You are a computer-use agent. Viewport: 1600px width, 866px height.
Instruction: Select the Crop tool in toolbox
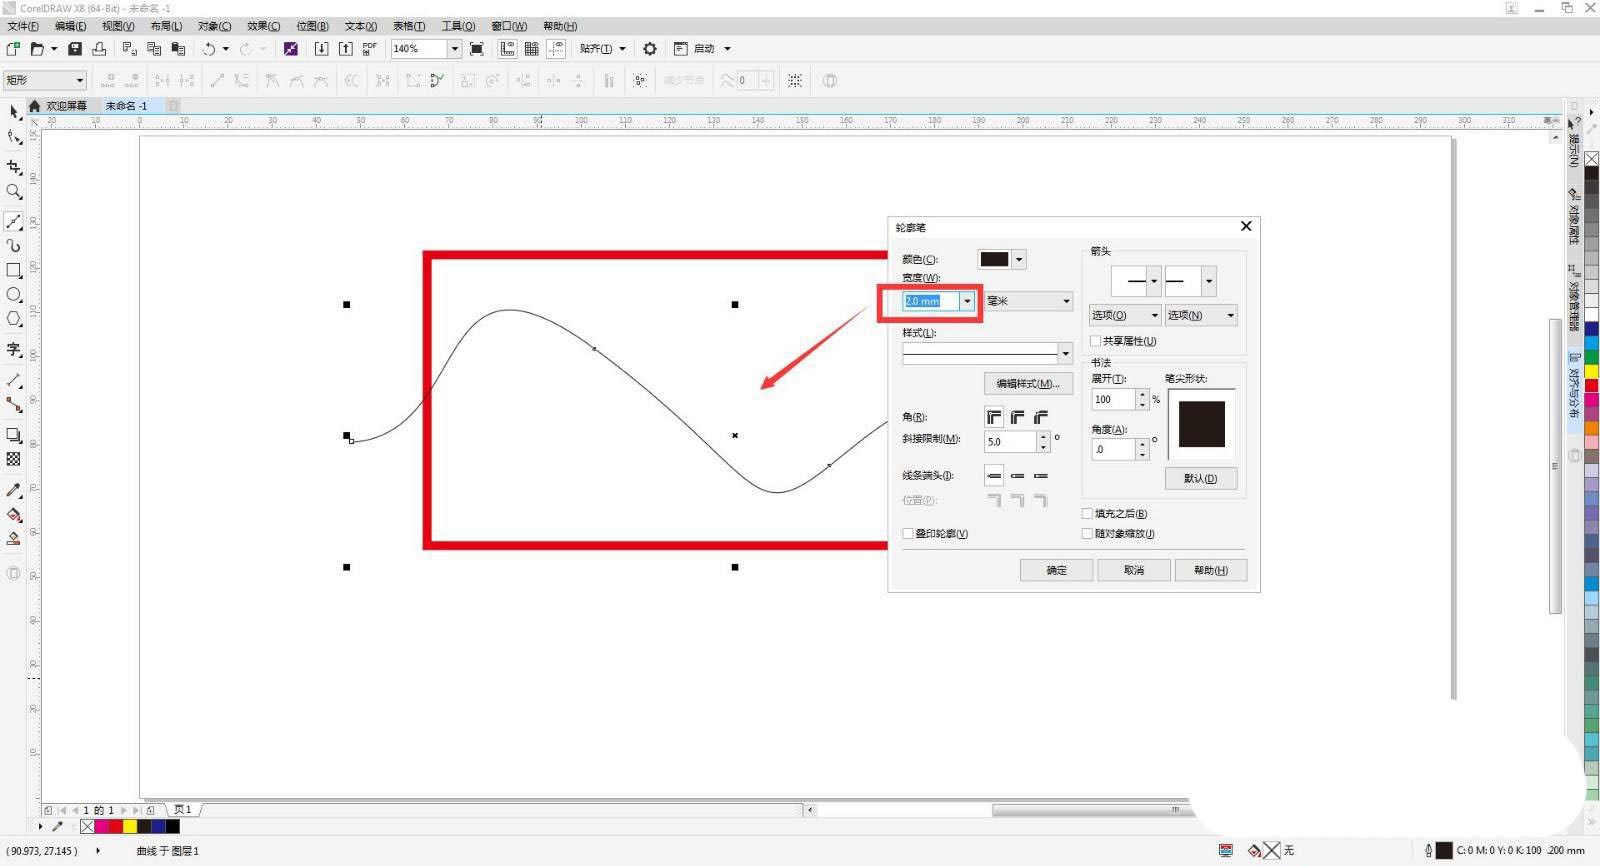pyautogui.click(x=14, y=167)
